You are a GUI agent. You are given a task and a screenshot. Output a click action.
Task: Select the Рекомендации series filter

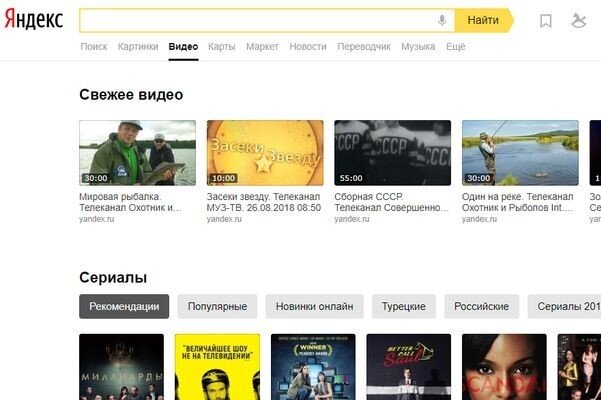[x=124, y=307]
